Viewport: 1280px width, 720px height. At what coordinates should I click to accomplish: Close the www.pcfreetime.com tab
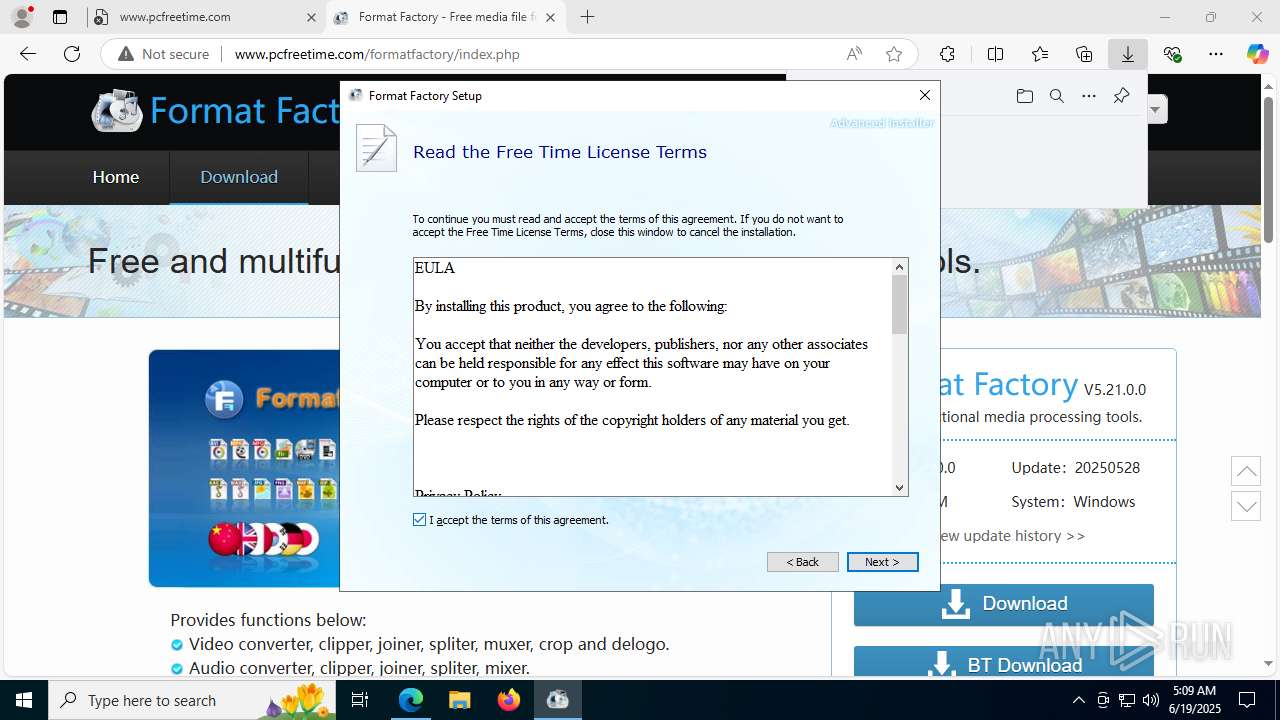[x=311, y=17]
